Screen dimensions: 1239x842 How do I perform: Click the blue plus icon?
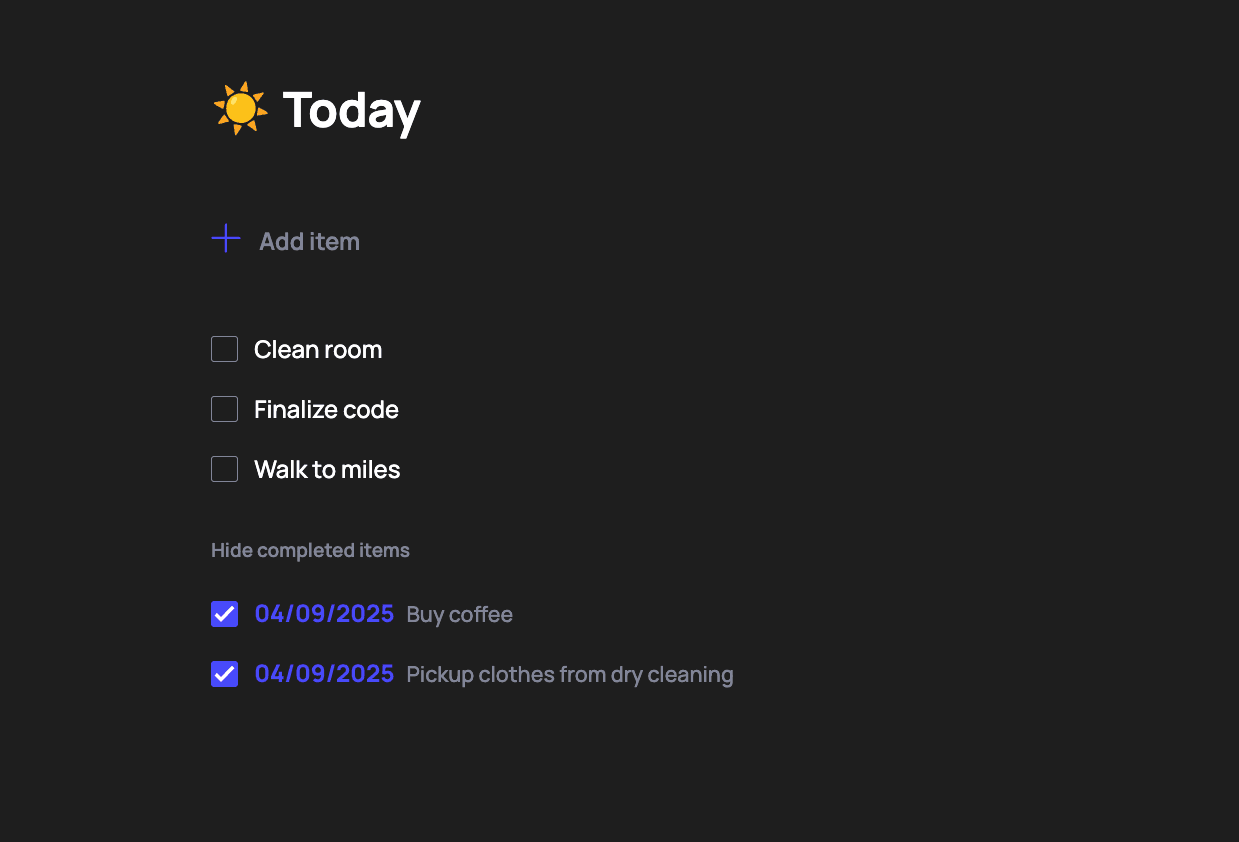click(226, 239)
